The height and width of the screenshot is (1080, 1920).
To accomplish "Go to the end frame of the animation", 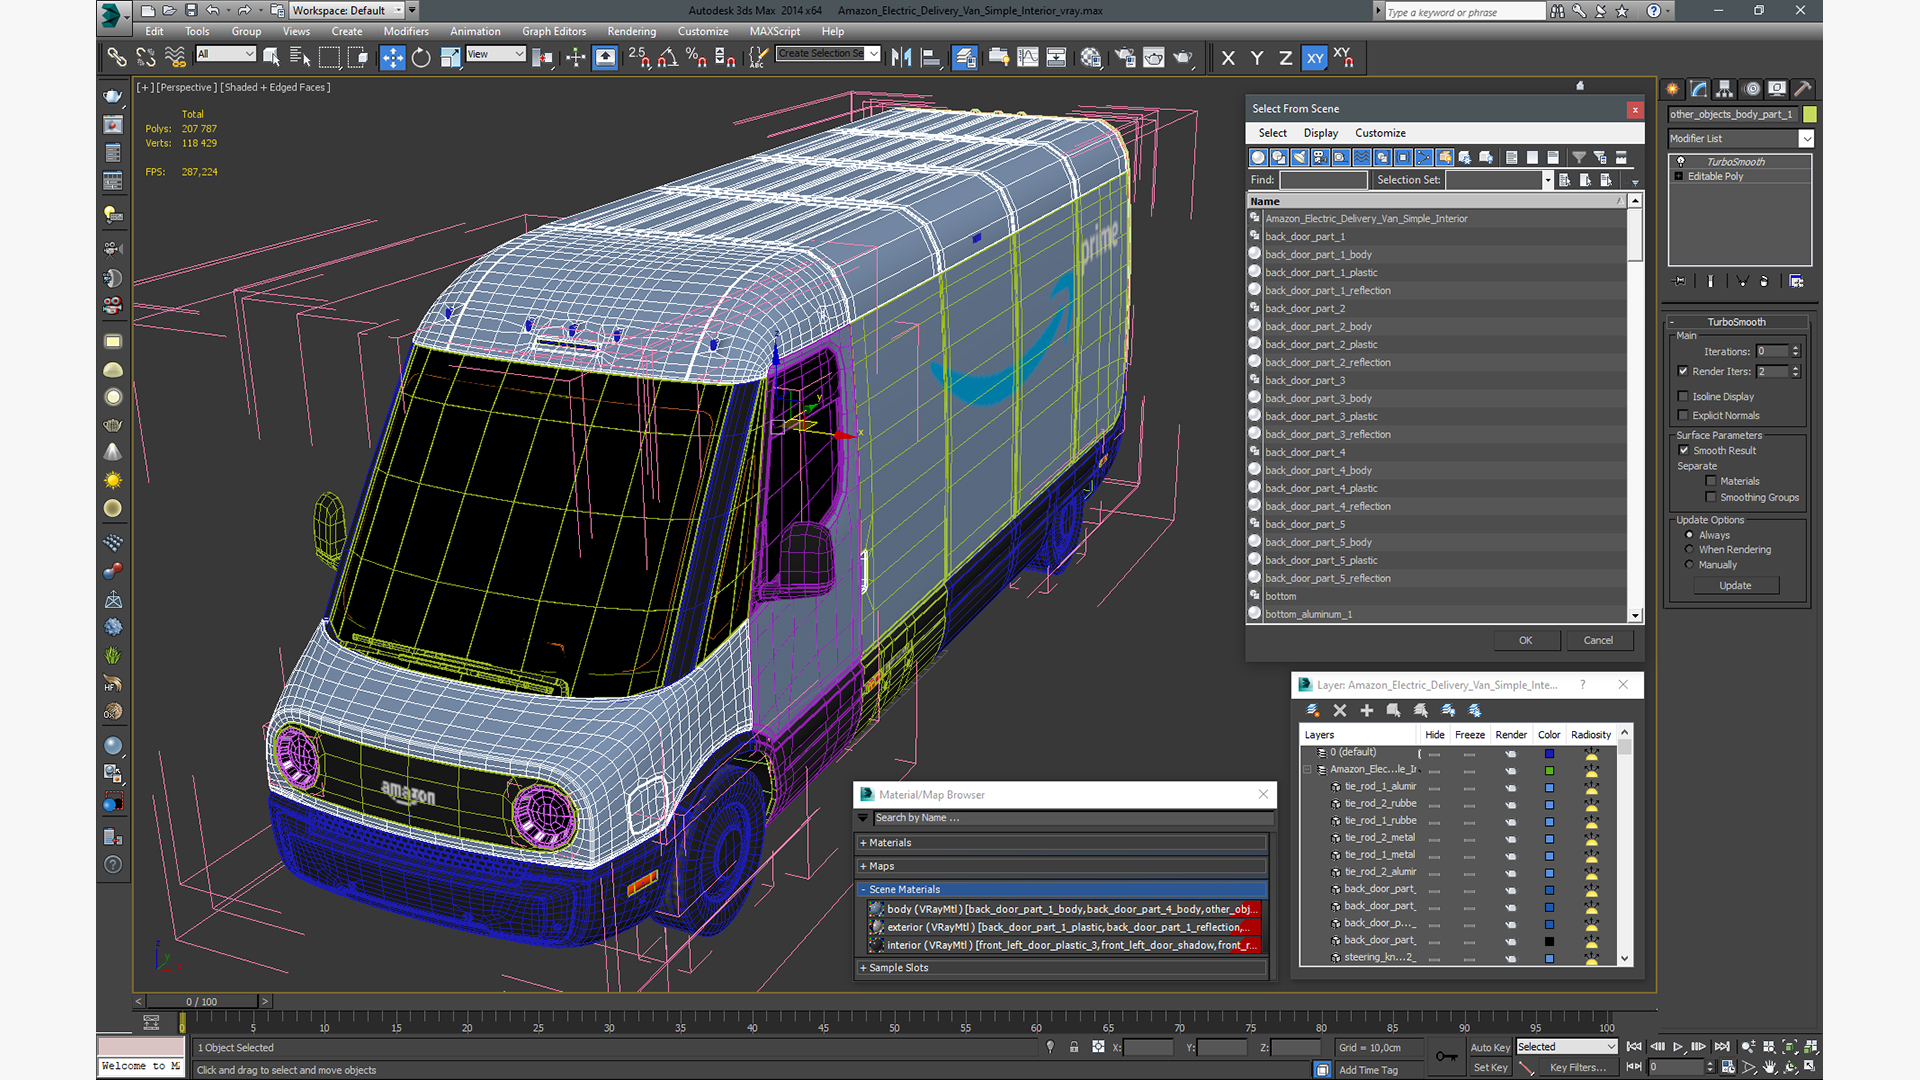I will click(x=1722, y=1047).
